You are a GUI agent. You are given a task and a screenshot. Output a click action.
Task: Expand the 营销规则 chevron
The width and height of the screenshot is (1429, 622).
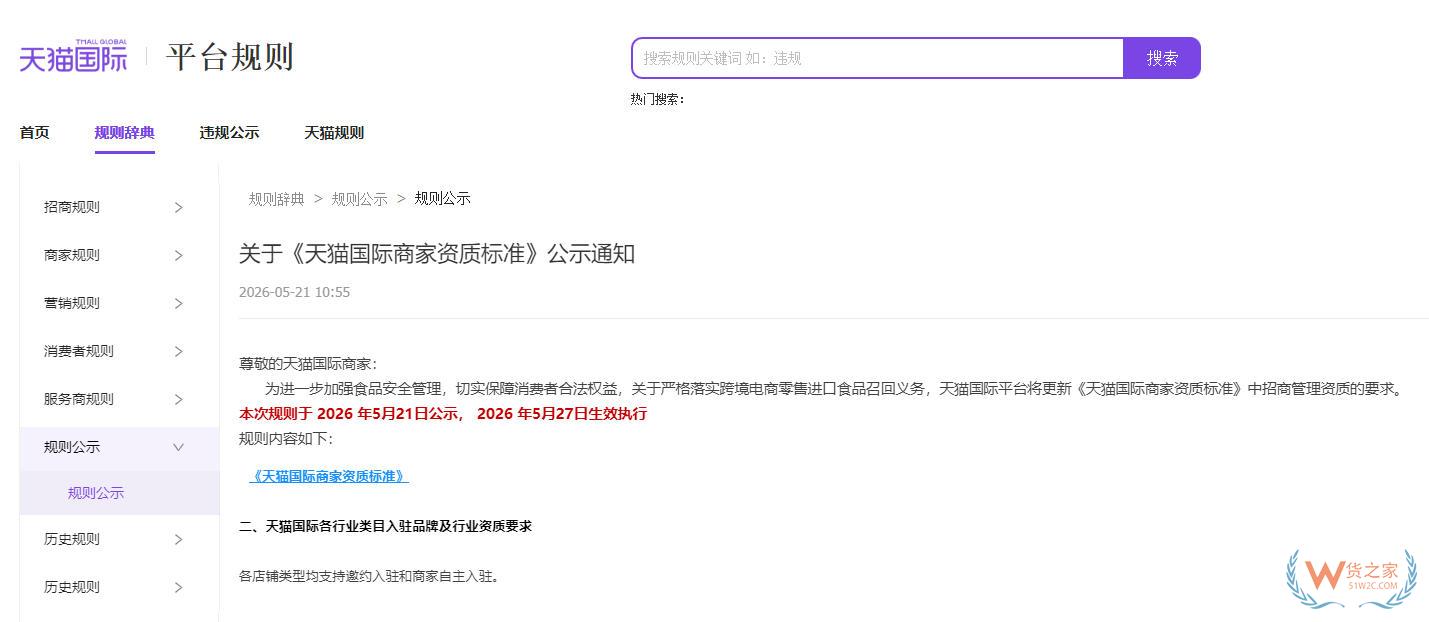(179, 303)
